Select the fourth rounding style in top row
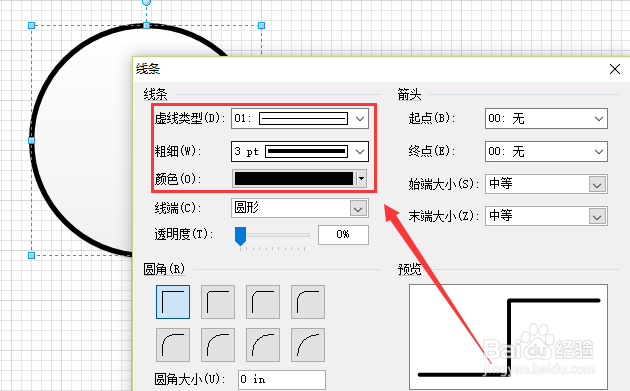 pos(308,302)
